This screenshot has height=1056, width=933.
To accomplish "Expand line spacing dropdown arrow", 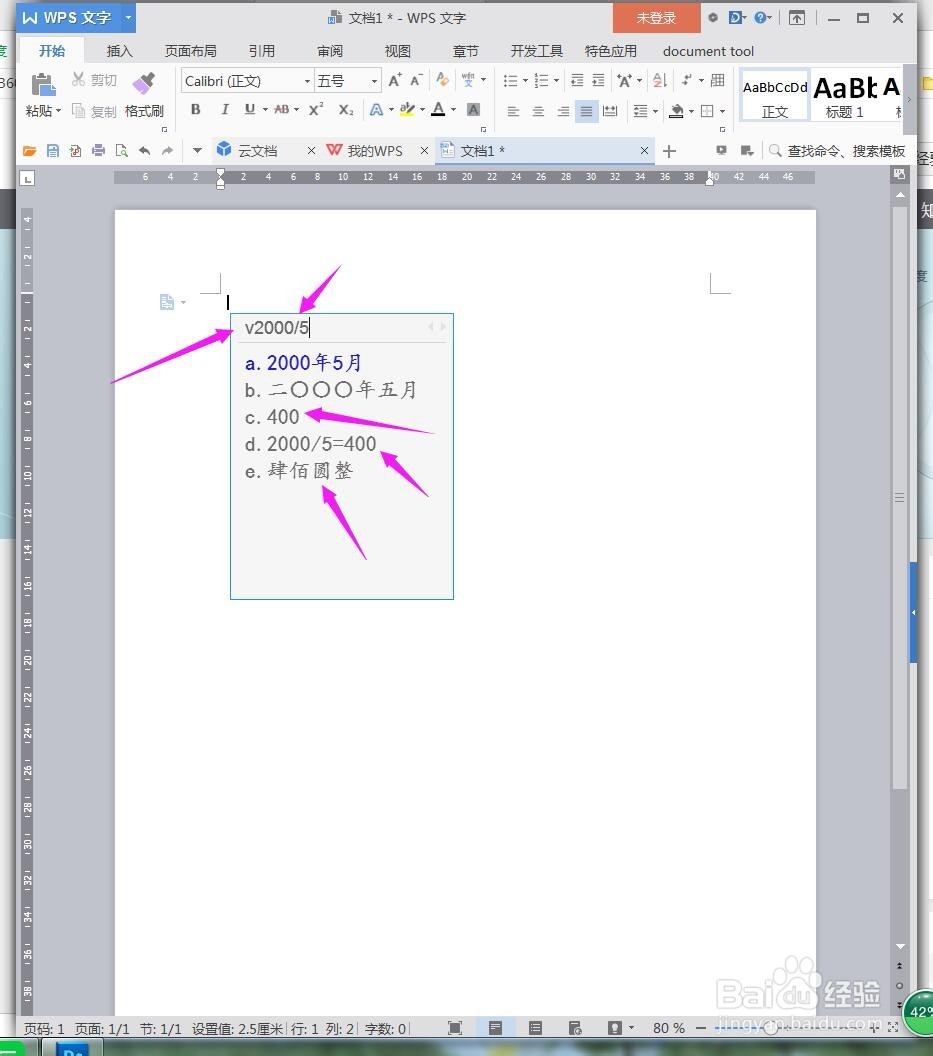I will pos(655,111).
